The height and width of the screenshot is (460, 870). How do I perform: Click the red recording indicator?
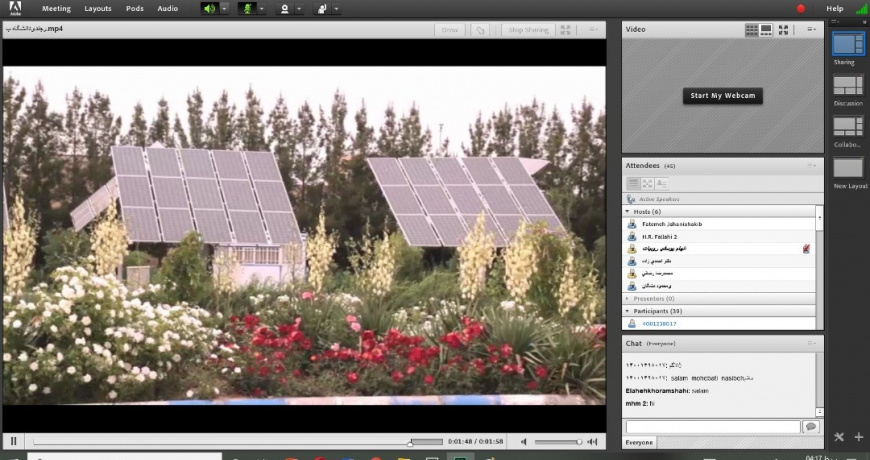801,8
